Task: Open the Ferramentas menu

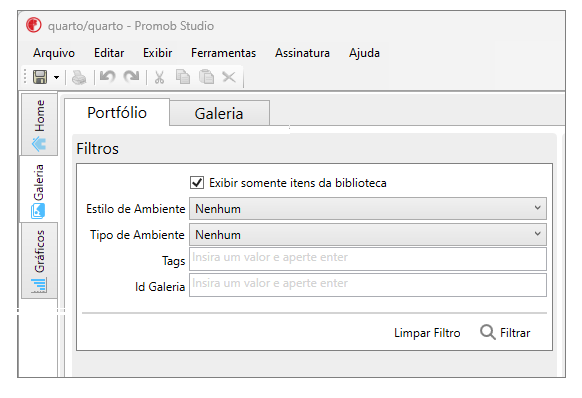Action: coord(223,53)
